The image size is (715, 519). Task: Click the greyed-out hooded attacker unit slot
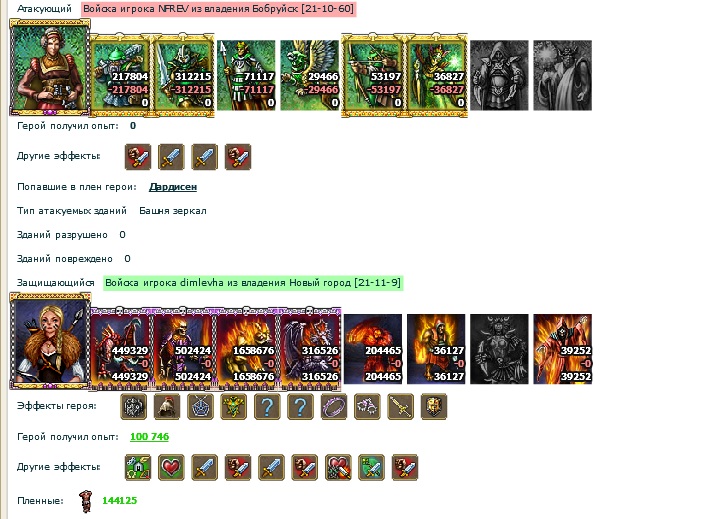499,75
